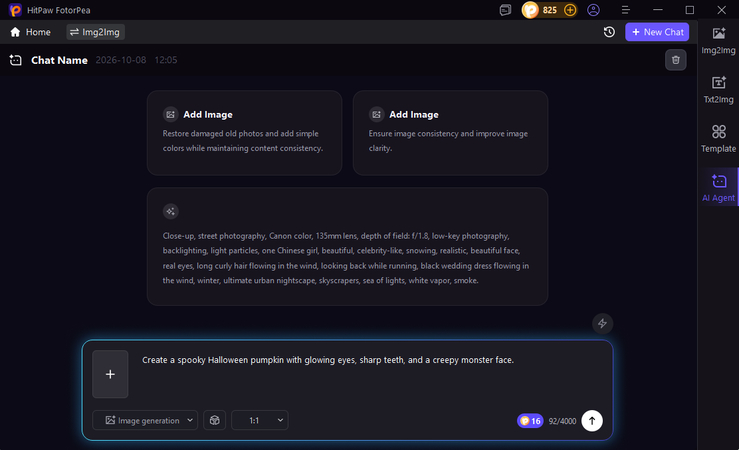
Task: Maximize the FotorPea window
Action: [x=690, y=10]
